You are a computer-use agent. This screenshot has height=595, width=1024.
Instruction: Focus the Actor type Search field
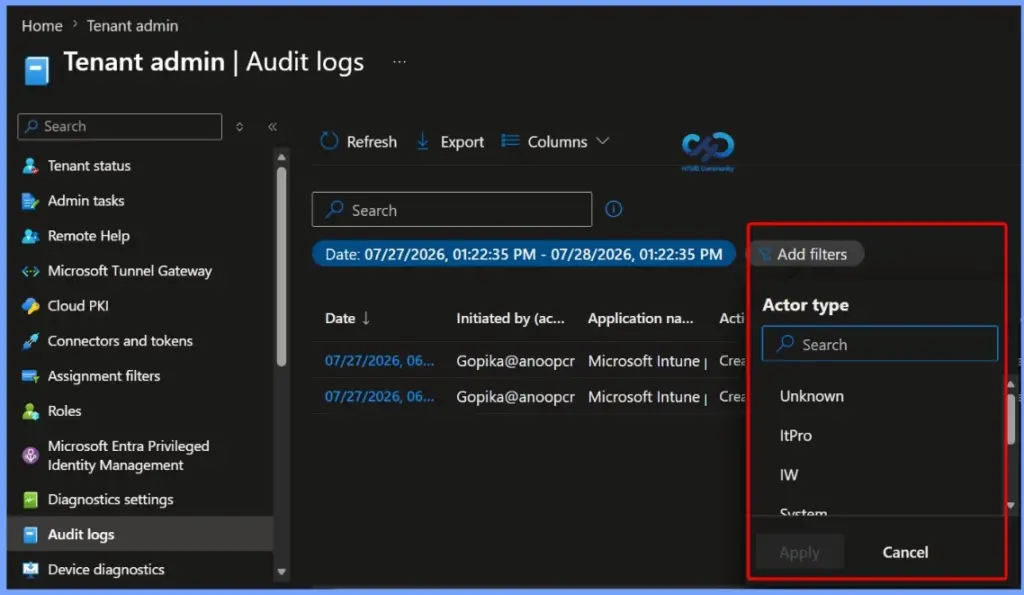coord(880,344)
